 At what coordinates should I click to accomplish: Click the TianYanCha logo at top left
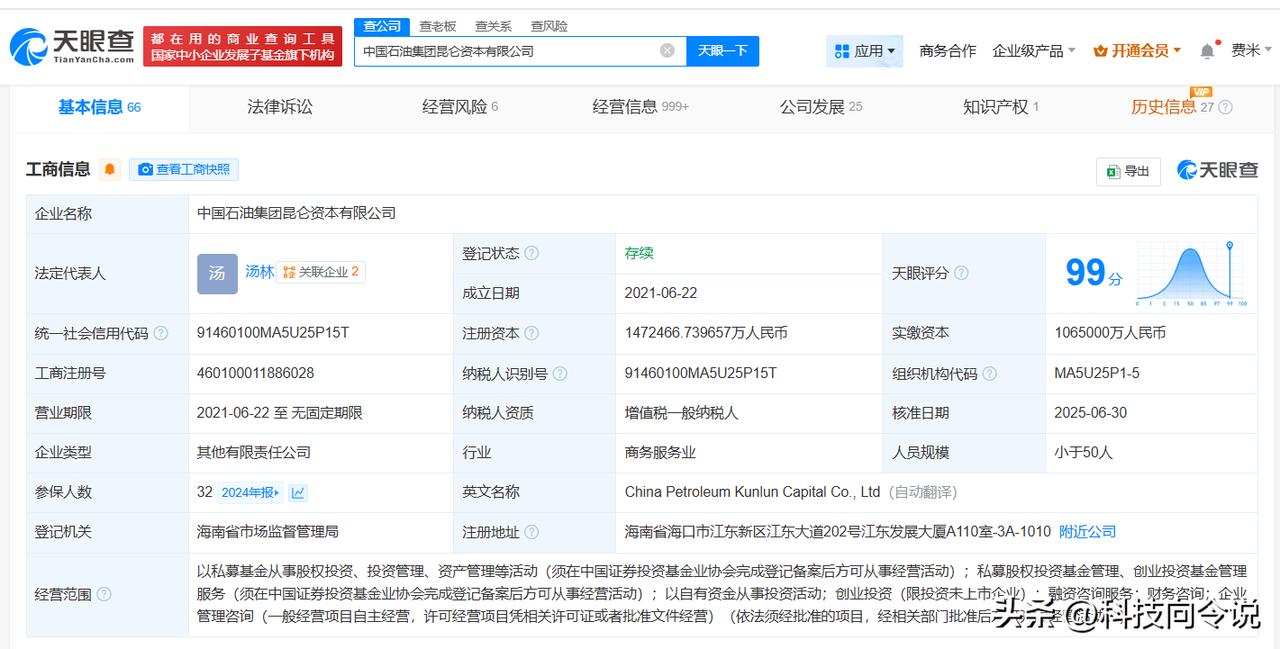72,46
